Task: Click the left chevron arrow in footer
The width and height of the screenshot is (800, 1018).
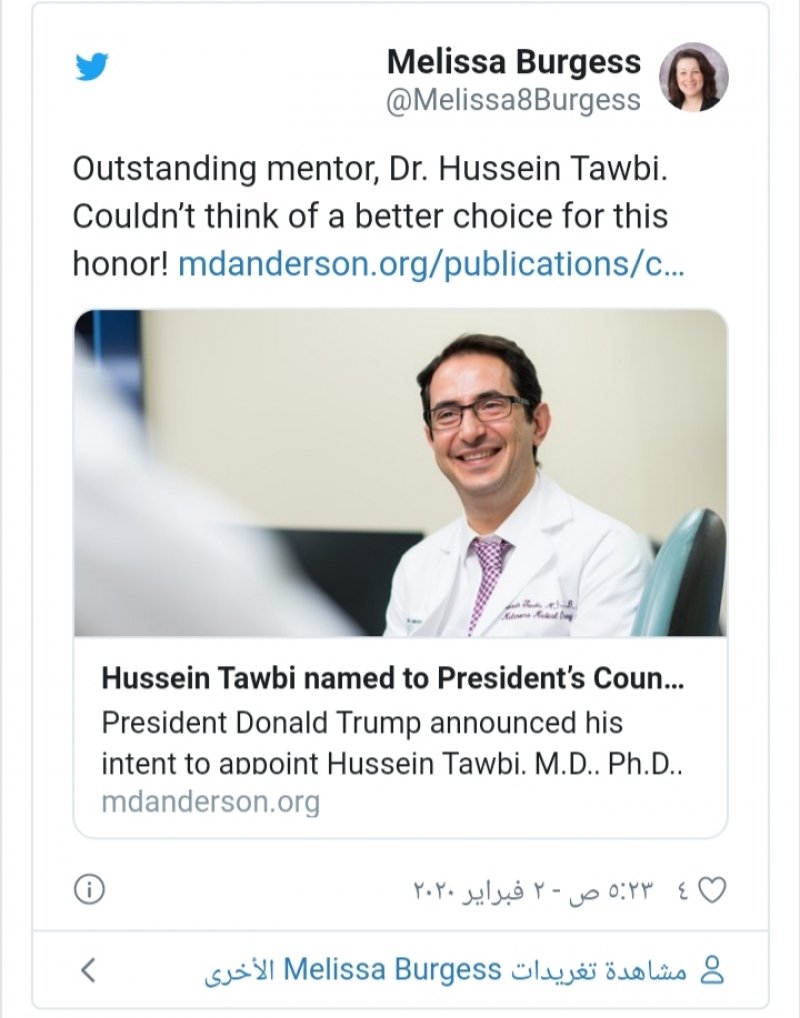Action: tap(89, 969)
